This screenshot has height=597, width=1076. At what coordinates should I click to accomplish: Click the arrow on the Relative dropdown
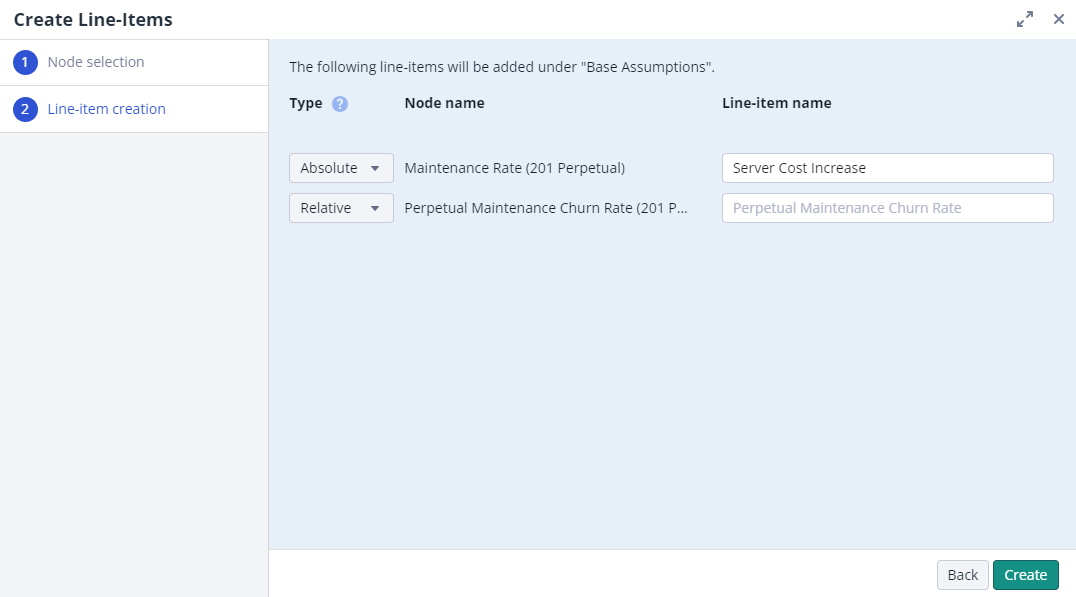point(375,208)
